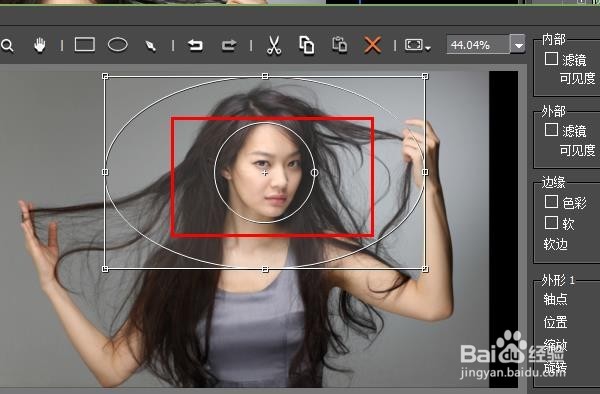The image size is (600, 394).
Task: Click the 可见度 label in 内部 group
Action: click(577, 78)
